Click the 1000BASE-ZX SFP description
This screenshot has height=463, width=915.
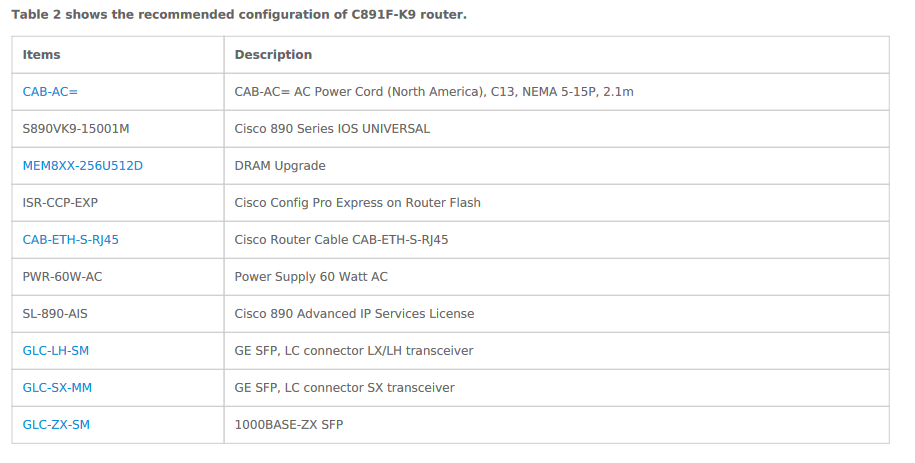tap(288, 425)
